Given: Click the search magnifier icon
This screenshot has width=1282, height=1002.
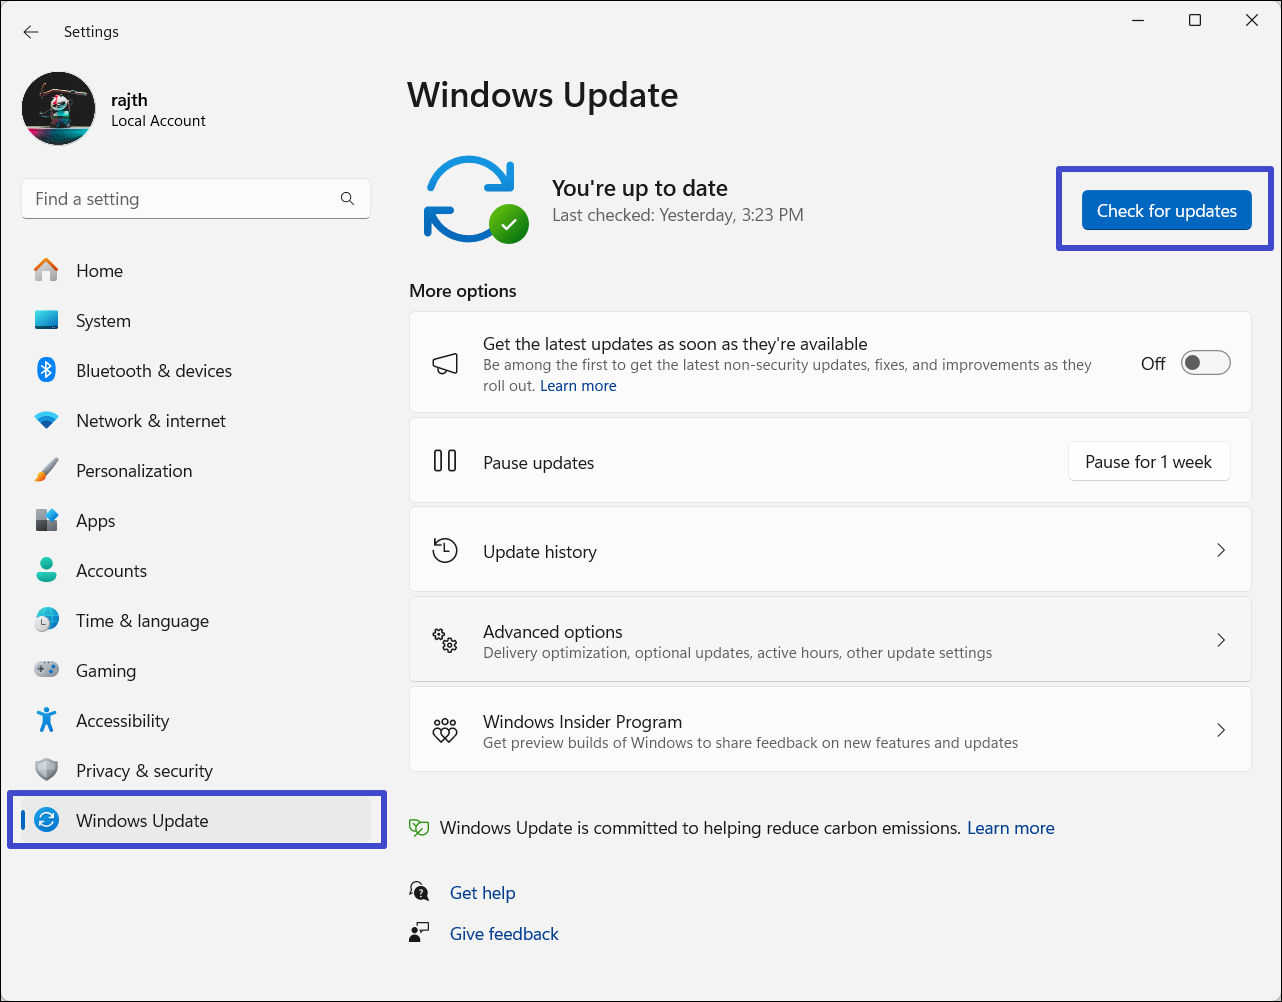Looking at the screenshot, I should pos(347,199).
